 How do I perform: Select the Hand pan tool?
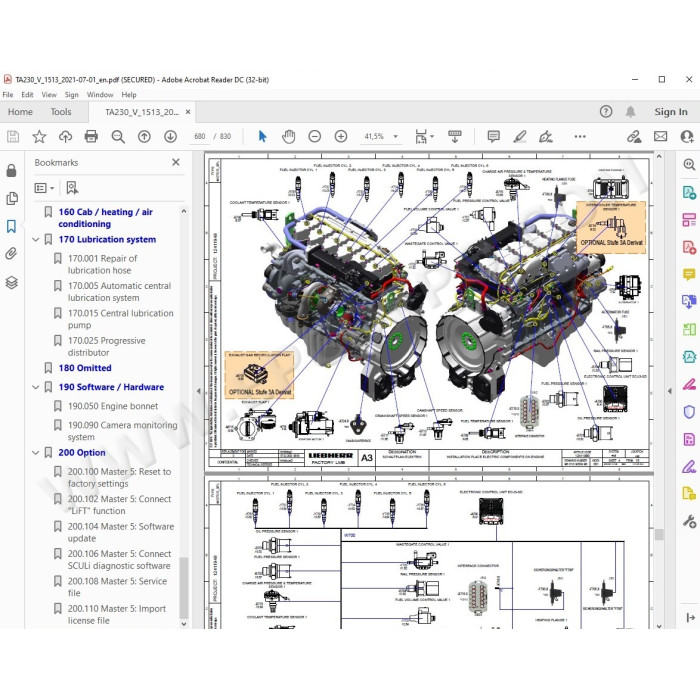tap(288, 136)
